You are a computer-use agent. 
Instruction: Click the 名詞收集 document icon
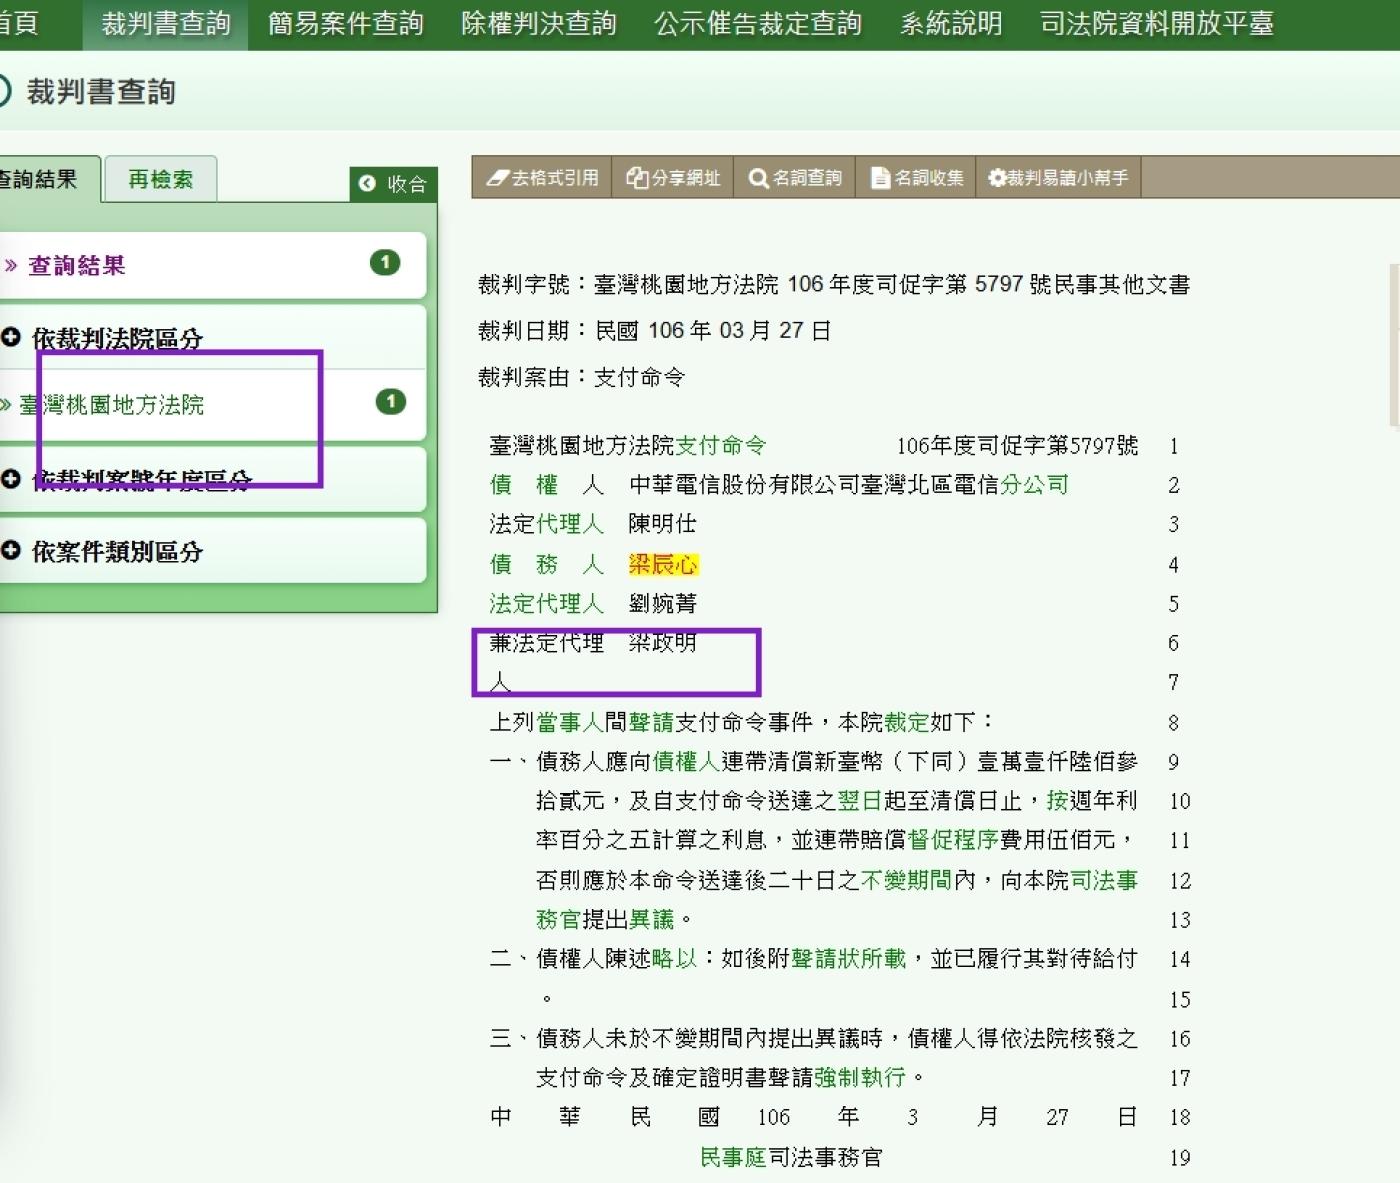(880, 178)
